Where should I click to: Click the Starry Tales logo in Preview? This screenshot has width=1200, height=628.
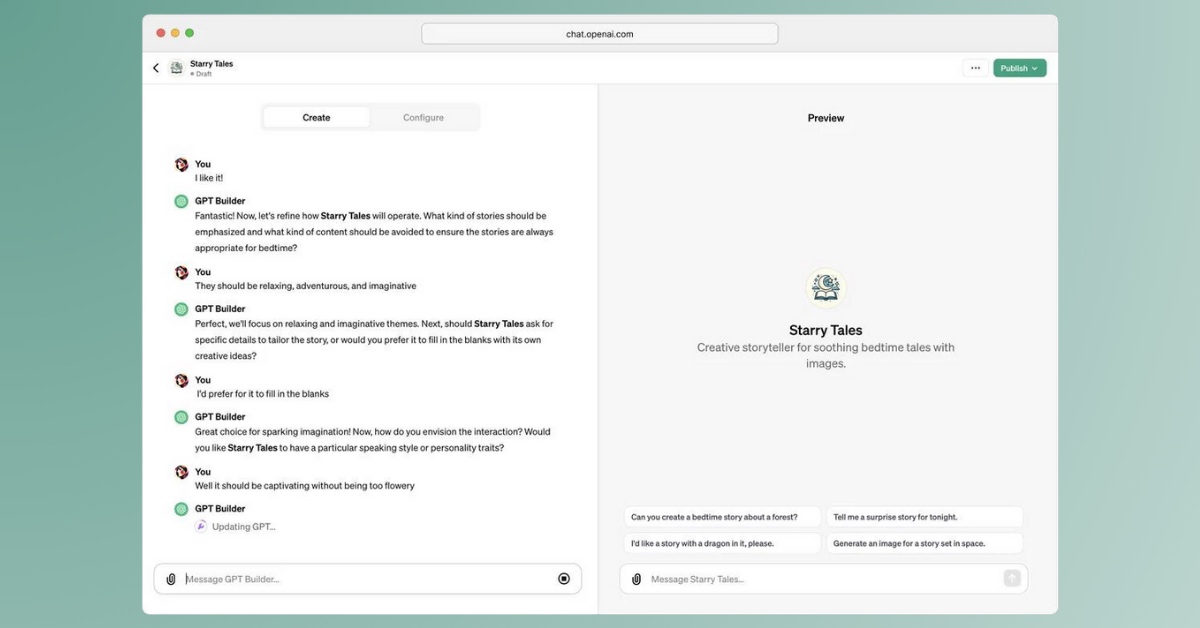826,289
